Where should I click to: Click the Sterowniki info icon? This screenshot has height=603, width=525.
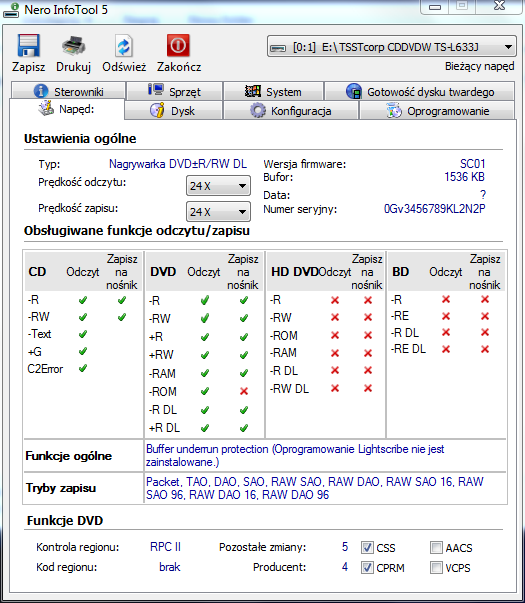(x=41, y=91)
